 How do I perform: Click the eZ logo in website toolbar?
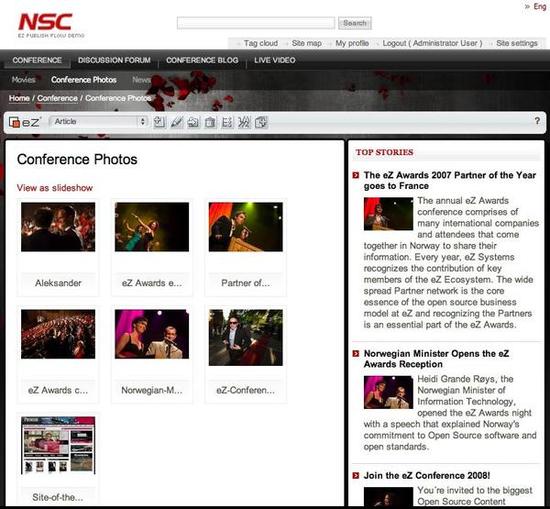point(24,122)
